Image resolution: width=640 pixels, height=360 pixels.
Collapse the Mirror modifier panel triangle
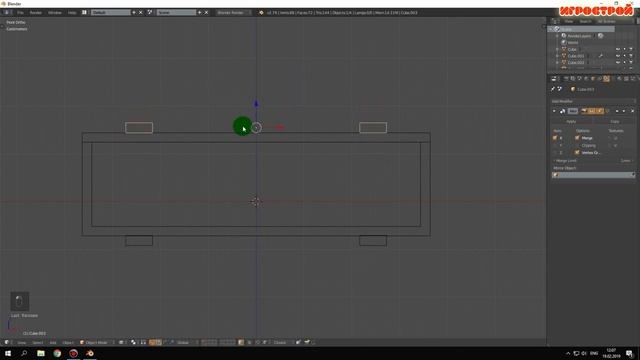click(554, 111)
